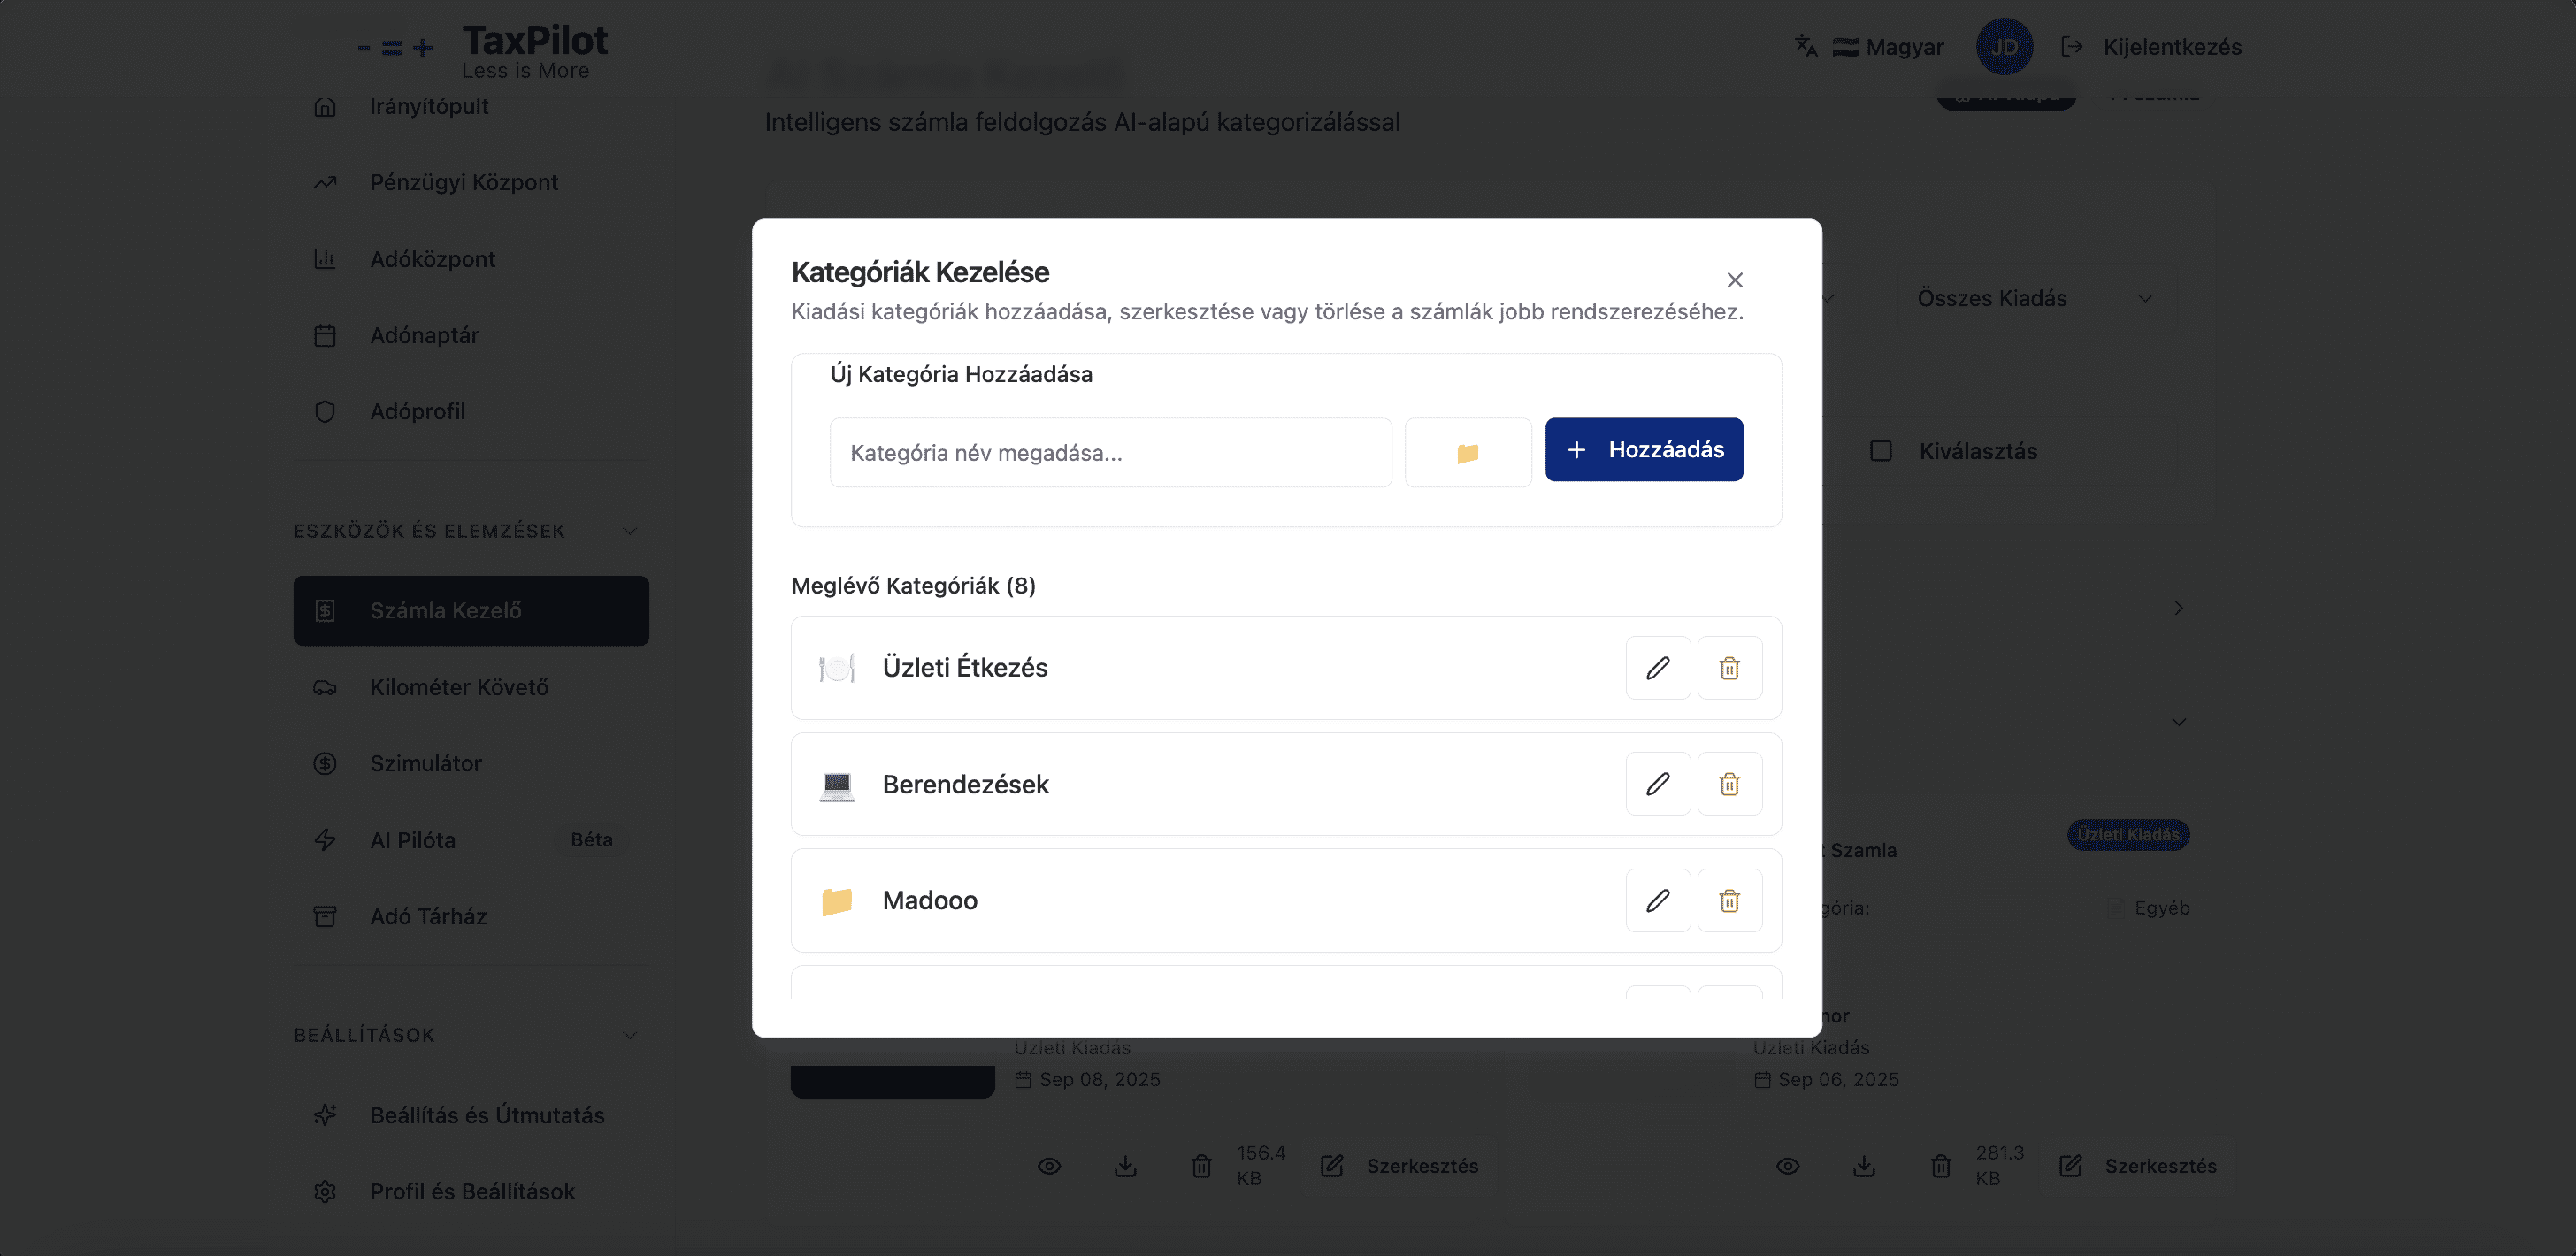Screen dimensions: 2576x1256
Task: Toggle eye view icon of 281.3 KB invoice
Action: click(x=1787, y=1166)
